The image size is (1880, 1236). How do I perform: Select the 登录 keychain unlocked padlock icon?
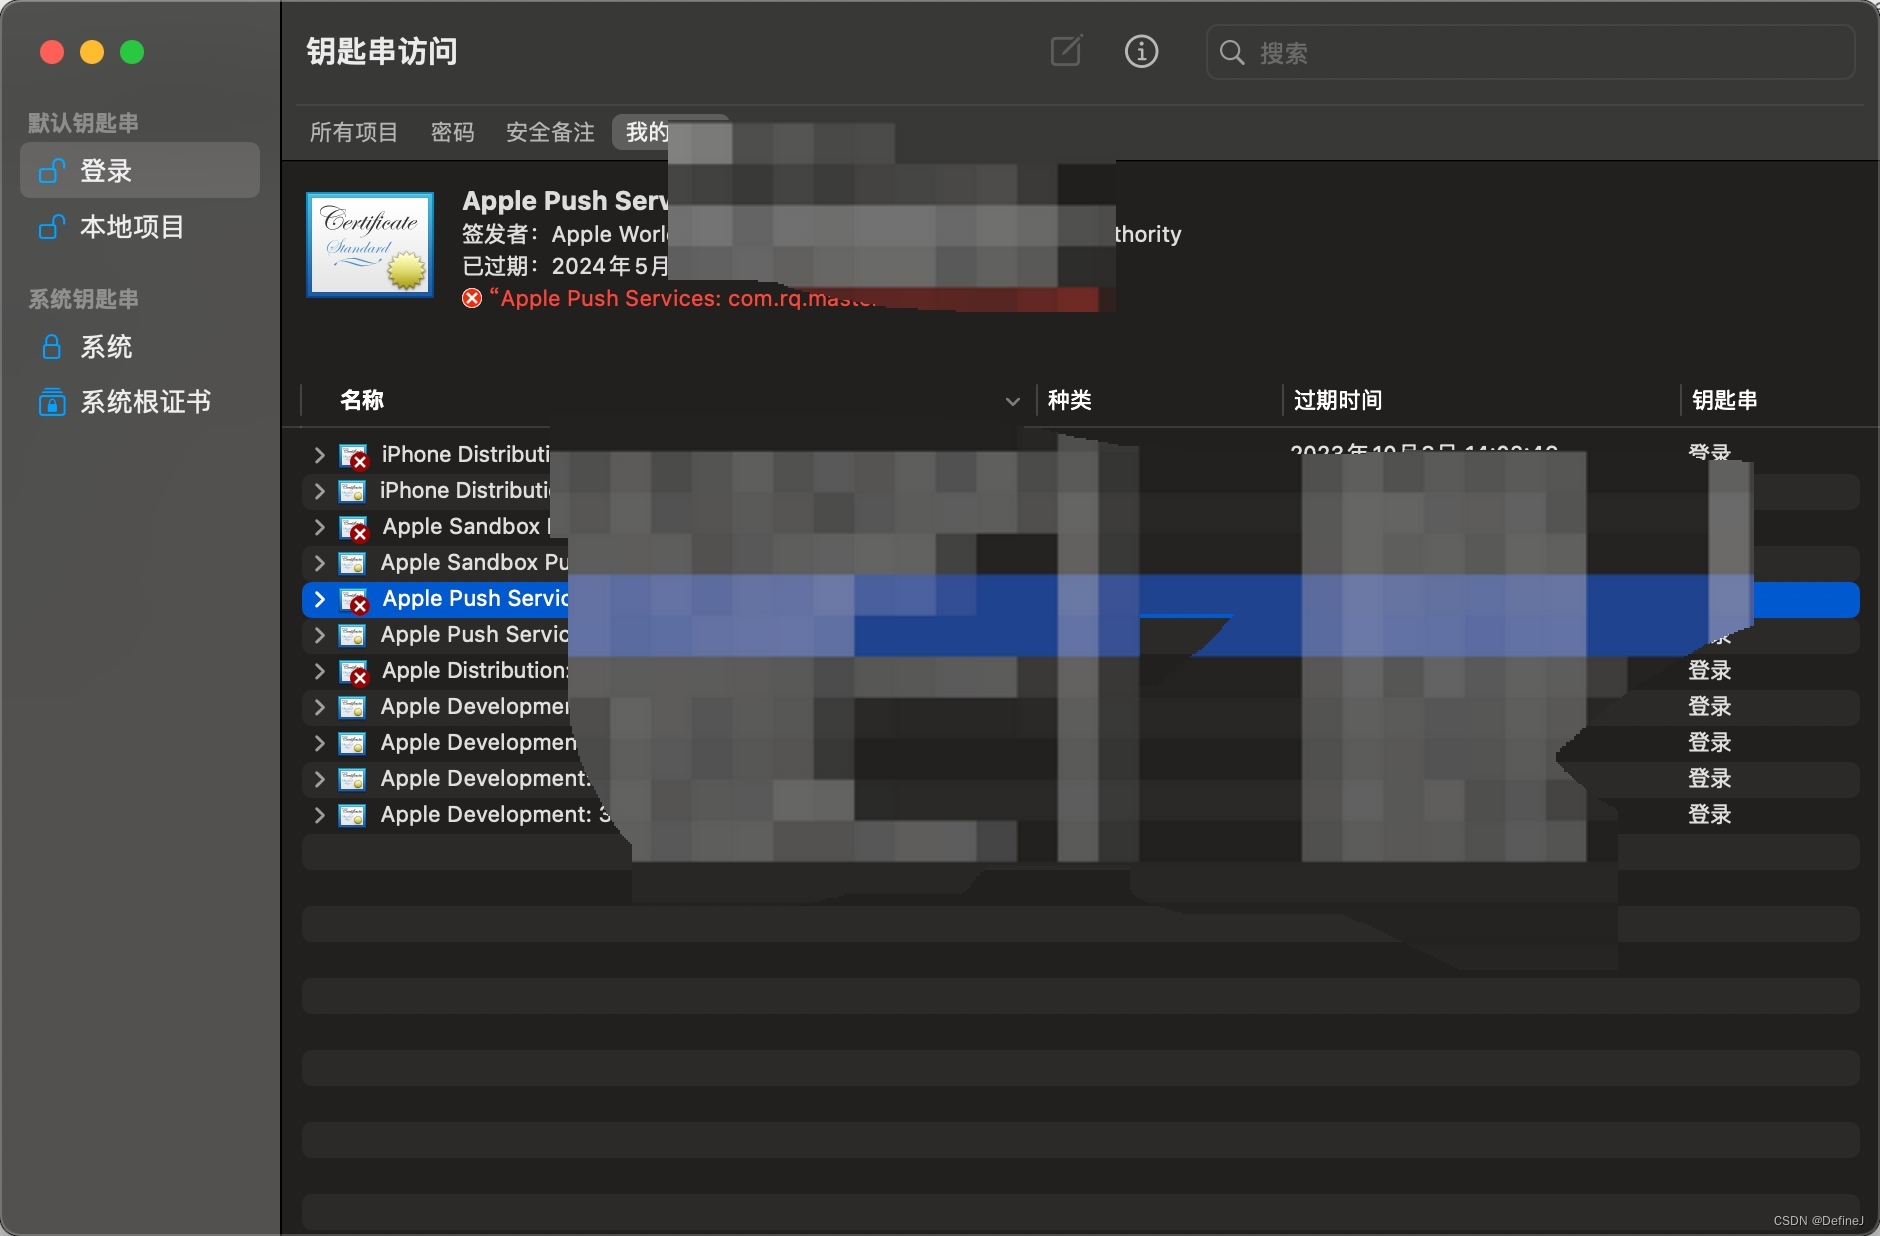pyautogui.click(x=52, y=171)
